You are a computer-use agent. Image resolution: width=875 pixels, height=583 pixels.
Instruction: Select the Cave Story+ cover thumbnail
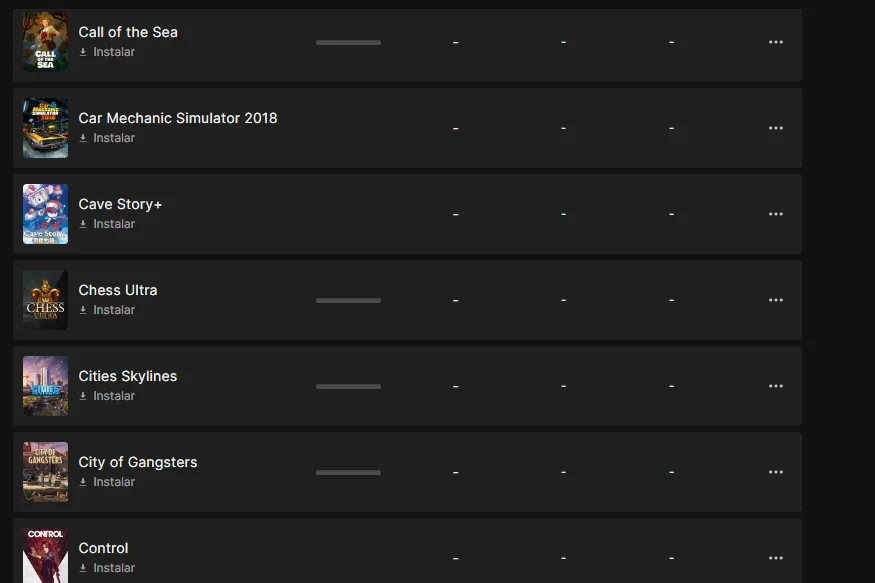point(45,214)
